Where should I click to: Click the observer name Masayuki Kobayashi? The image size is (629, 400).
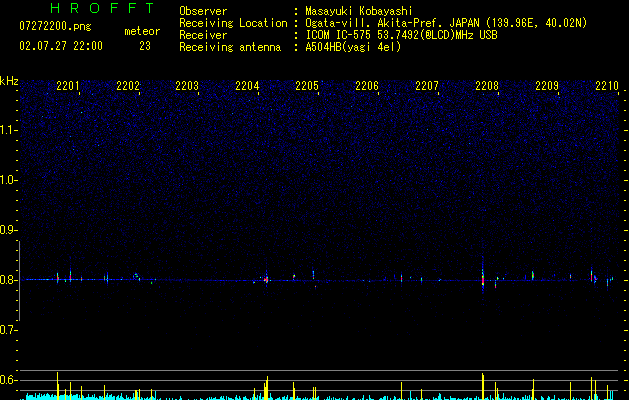pyautogui.click(x=359, y=11)
